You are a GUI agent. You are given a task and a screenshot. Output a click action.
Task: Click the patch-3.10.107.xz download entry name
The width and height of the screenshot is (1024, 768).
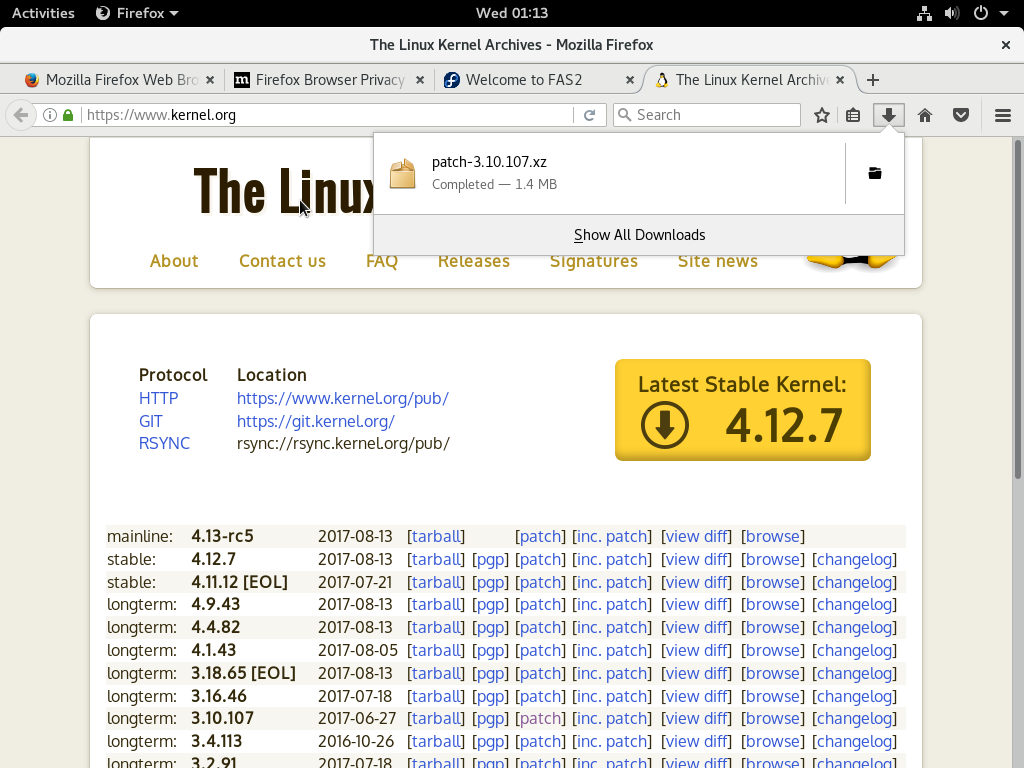click(x=489, y=162)
